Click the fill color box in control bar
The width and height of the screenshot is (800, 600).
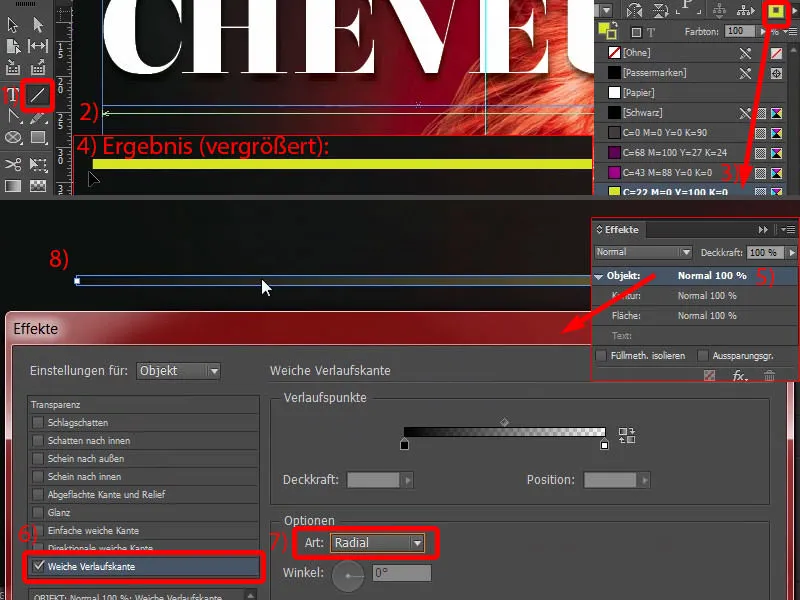[776, 11]
